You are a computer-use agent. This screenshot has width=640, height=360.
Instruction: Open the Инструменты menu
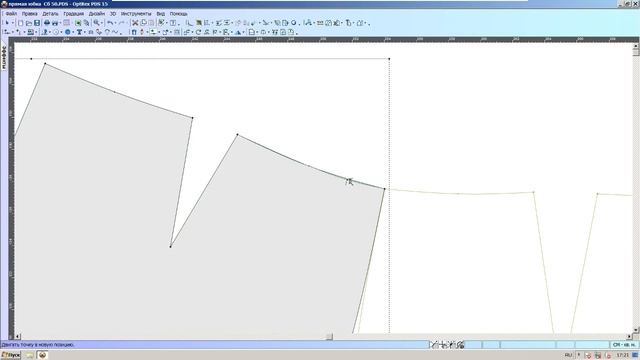point(136,13)
